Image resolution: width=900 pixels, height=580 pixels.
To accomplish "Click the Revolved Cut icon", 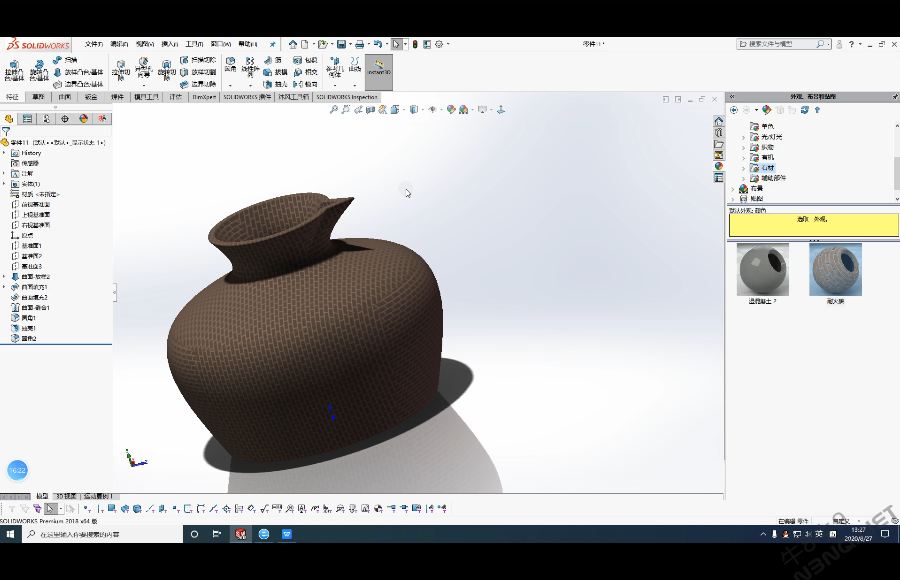I will pyautogui.click(x=166, y=71).
